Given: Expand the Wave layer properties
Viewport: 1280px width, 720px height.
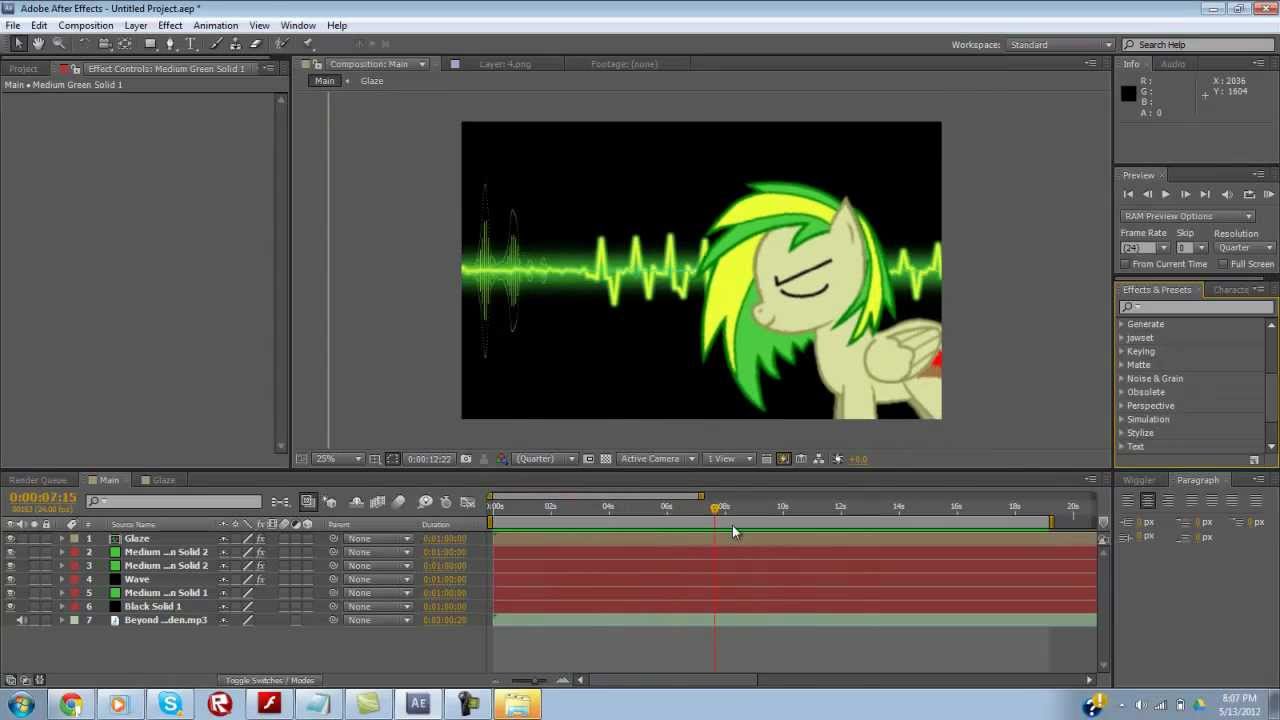Looking at the screenshot, I should (x=61, y=580).
